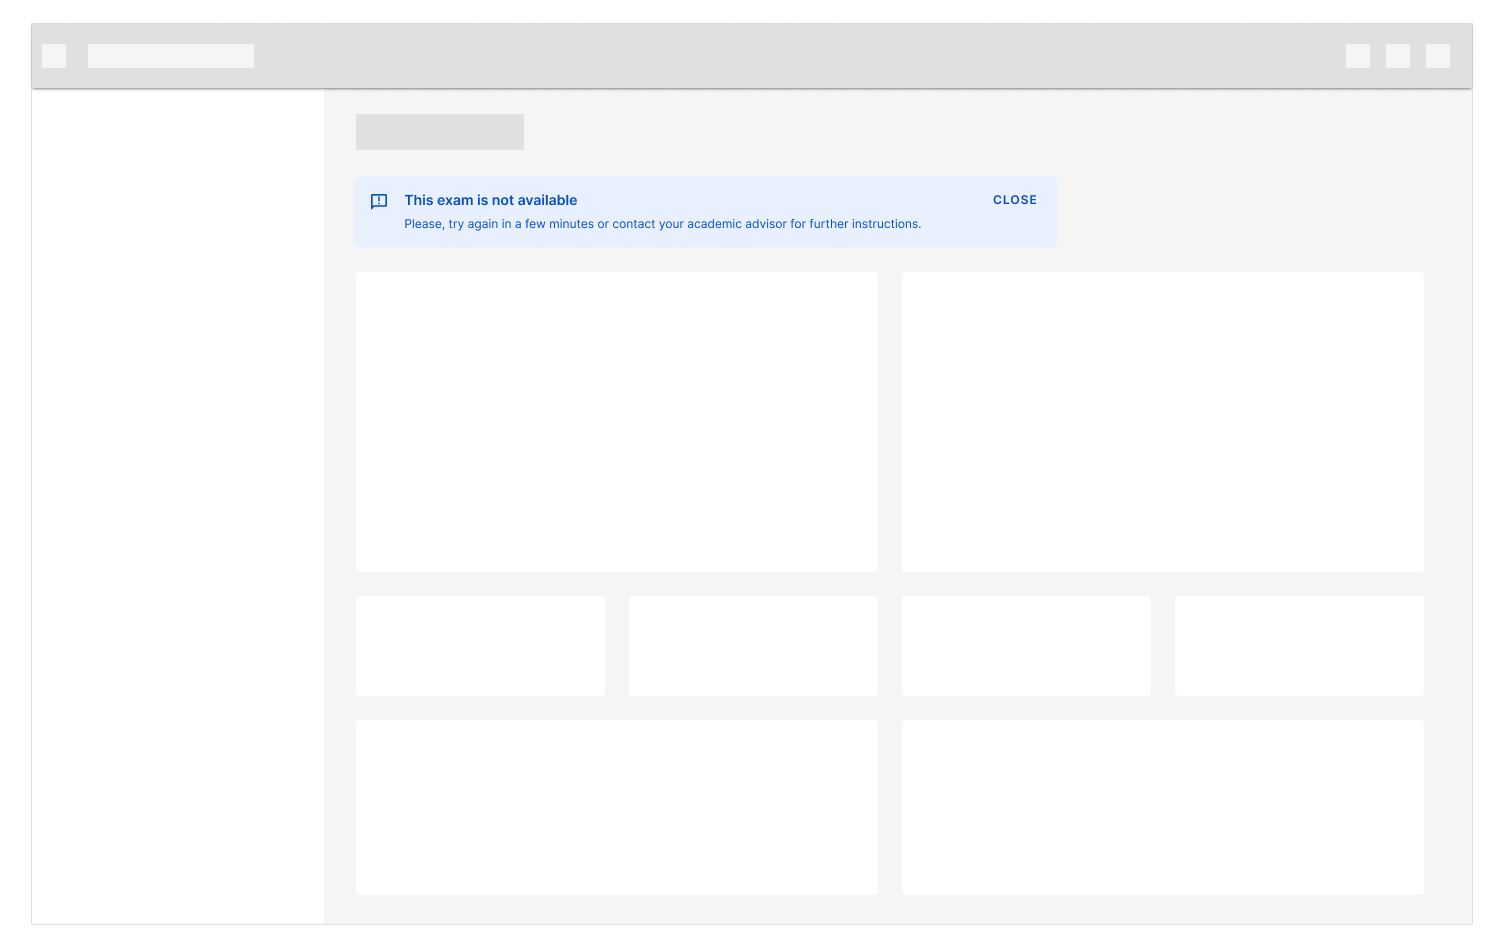Click the alert text about contacting academic advisor

(662, 224)
